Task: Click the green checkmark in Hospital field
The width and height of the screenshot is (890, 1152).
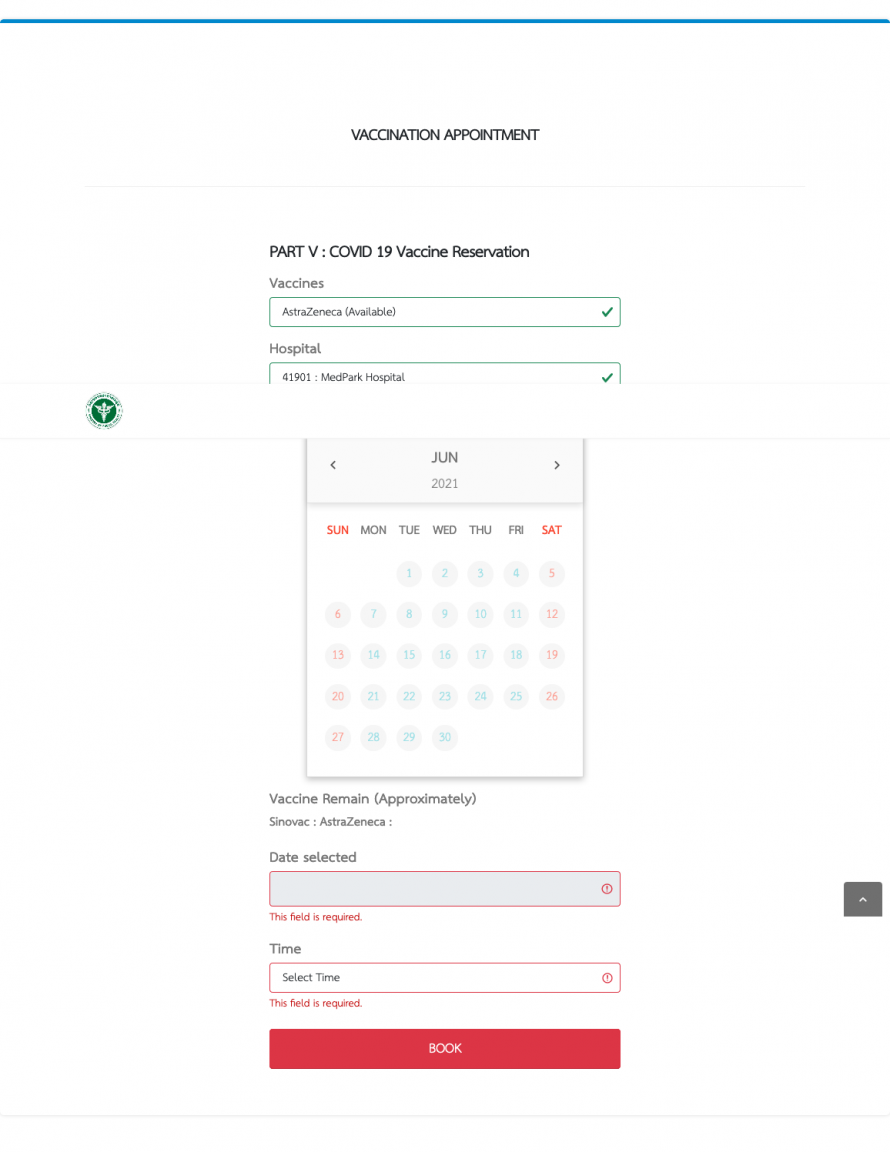Action: 607,378
